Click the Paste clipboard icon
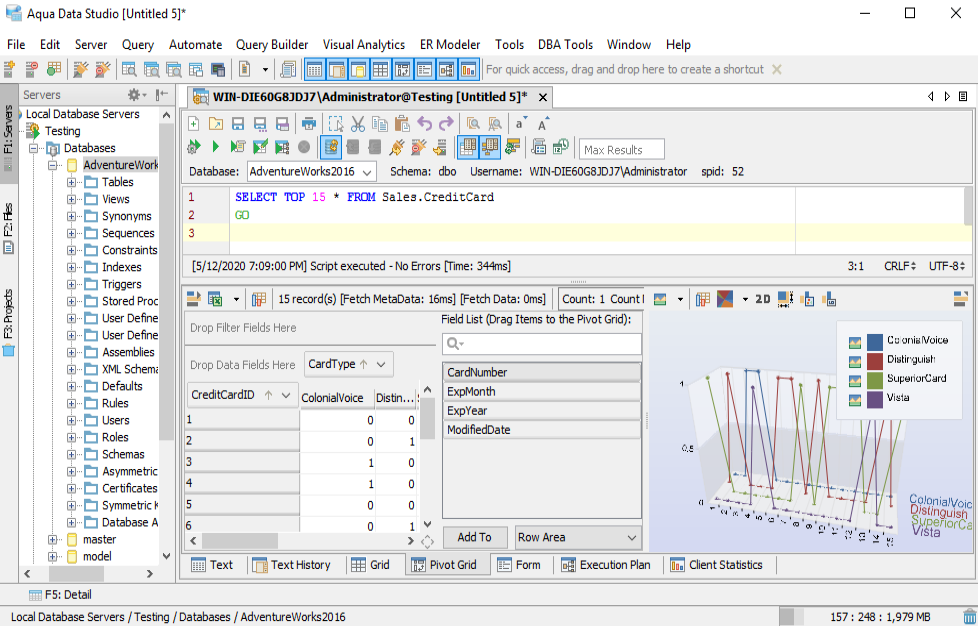 tap(402, 124)
